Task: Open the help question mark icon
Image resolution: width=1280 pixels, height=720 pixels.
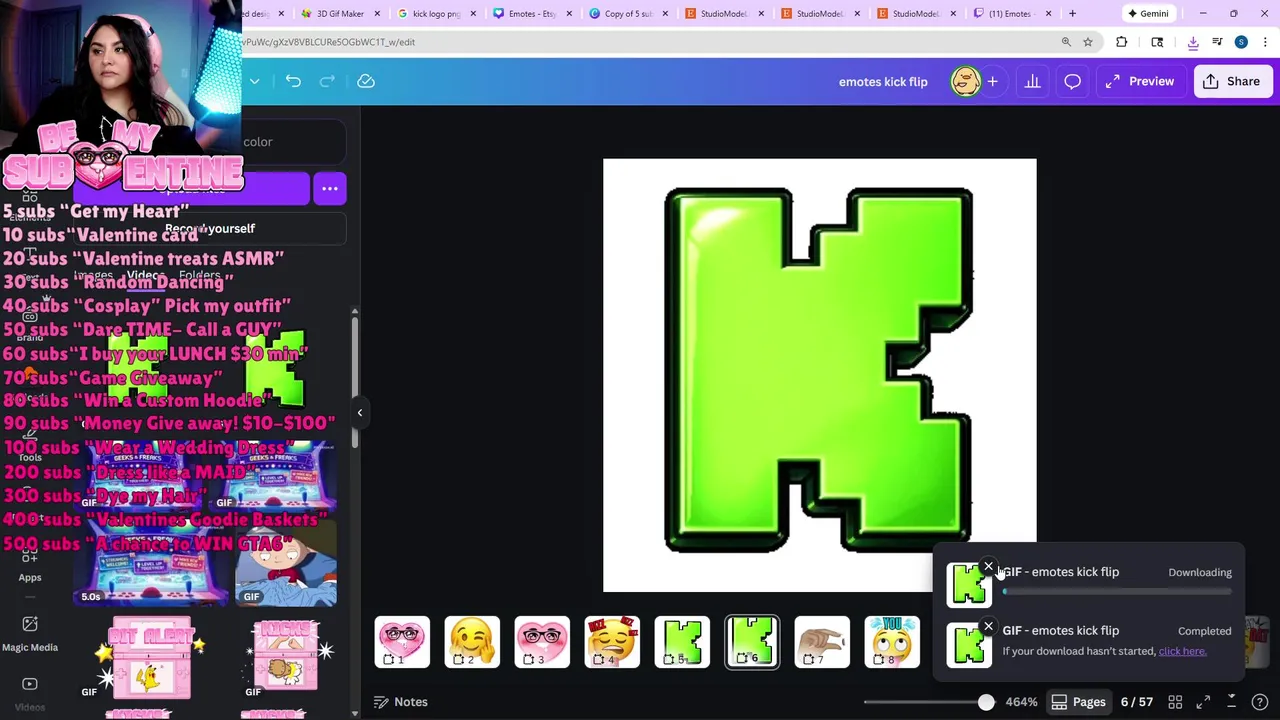Action: (x=1260, y=702)
